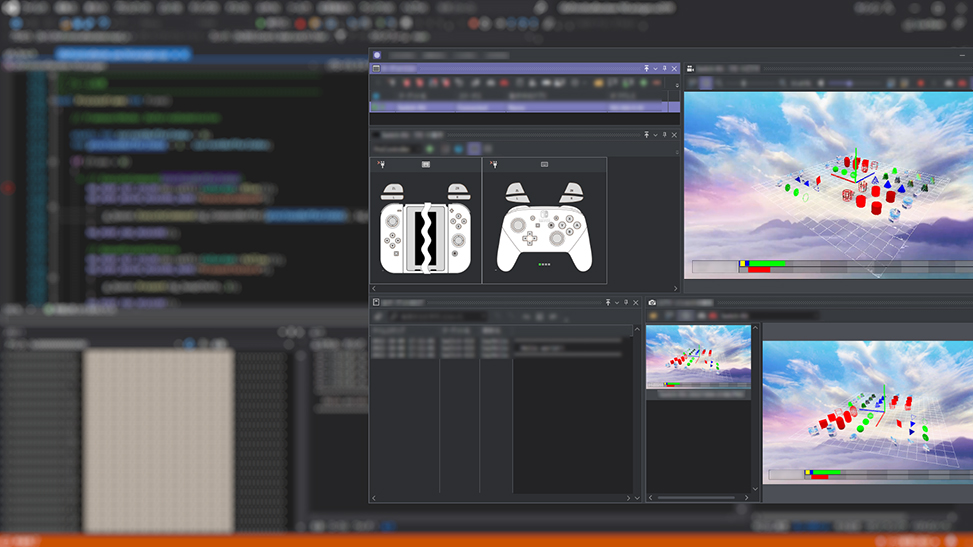
Task: Toggle auto-hide pin on the purple-titled target panel
Action: click(x=647, y=69)
